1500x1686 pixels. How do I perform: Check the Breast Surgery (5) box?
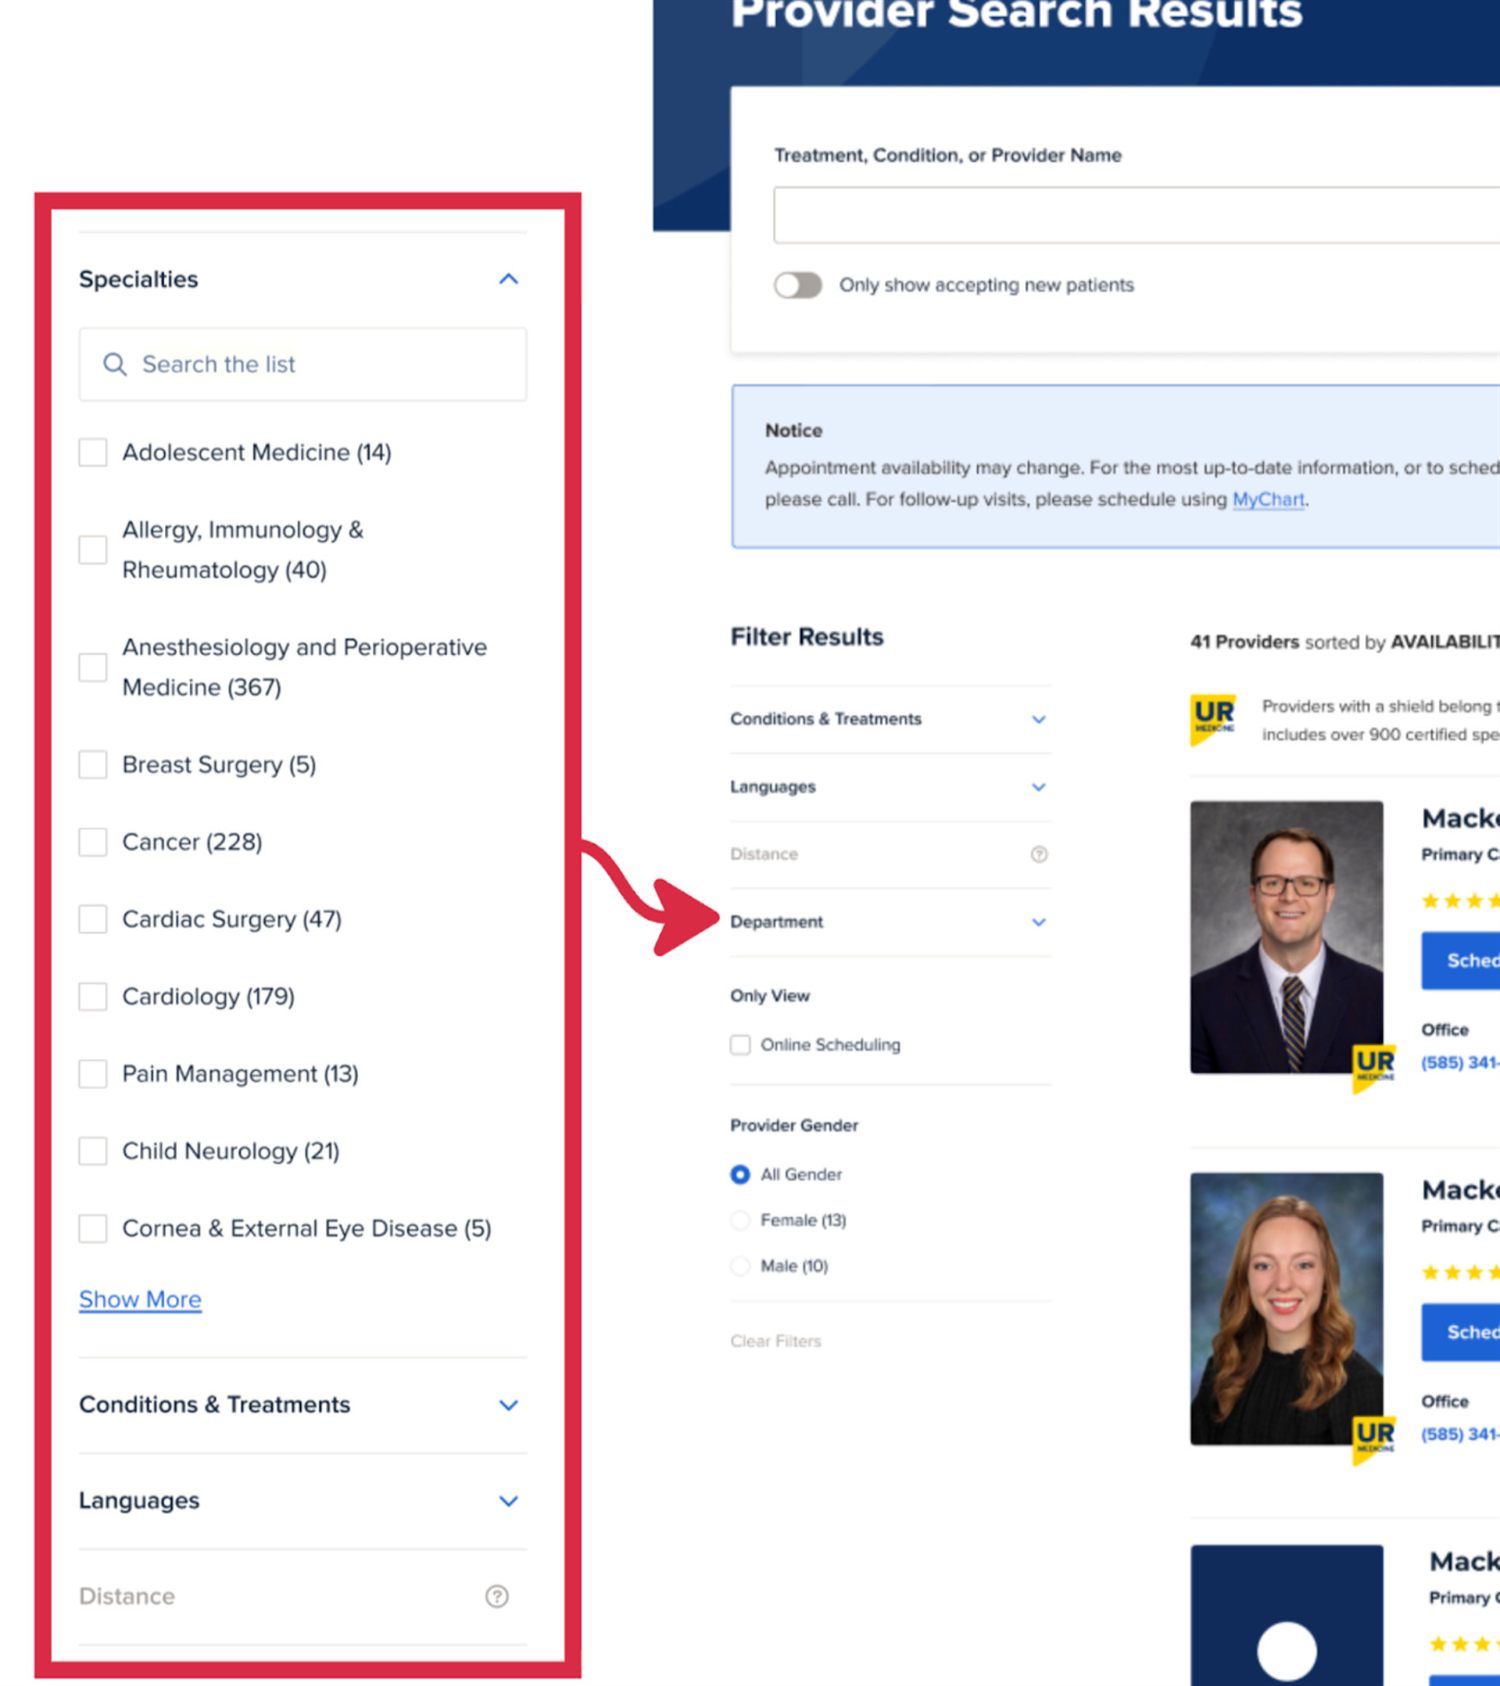93,764
